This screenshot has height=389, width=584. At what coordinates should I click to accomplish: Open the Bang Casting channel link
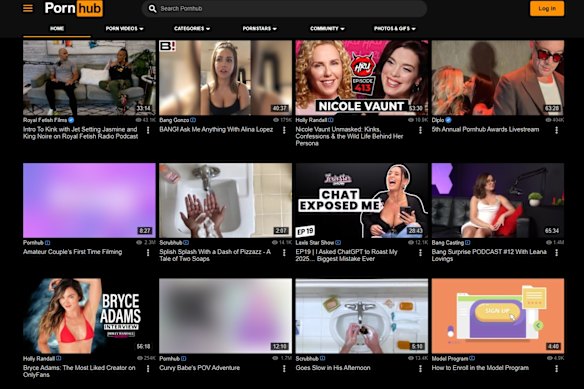(448, 243)
